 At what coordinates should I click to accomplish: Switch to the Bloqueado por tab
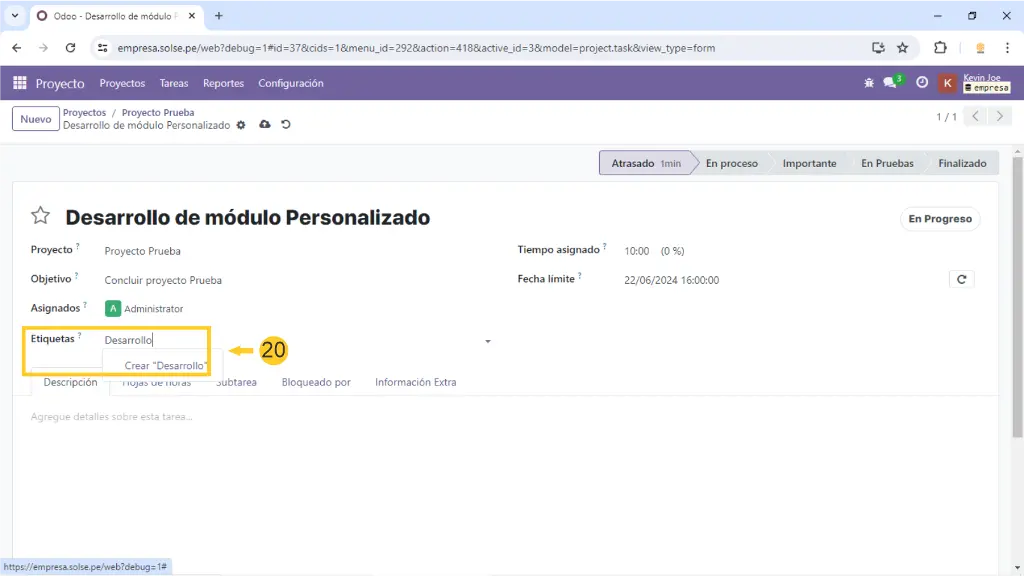(x=316, y=382)
